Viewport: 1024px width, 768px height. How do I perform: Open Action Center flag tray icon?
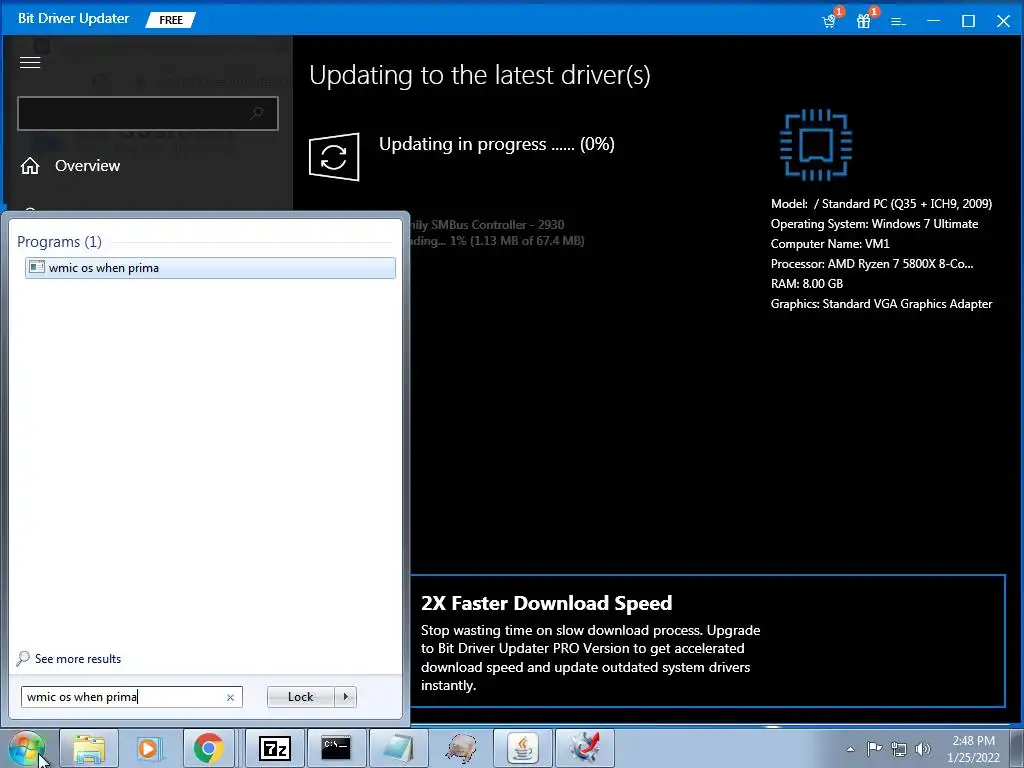click(x=874, y=748)
